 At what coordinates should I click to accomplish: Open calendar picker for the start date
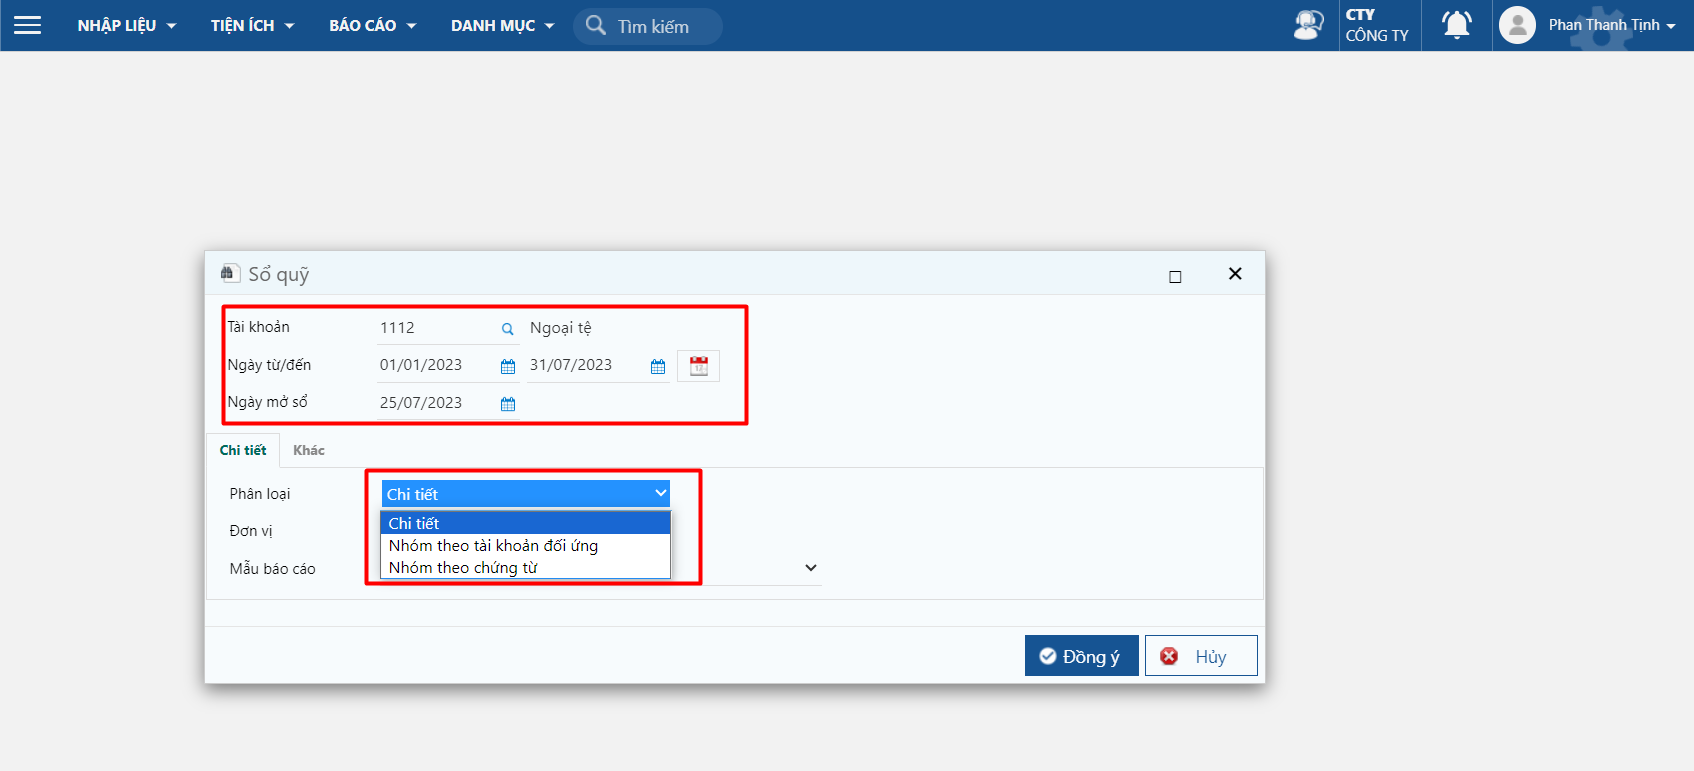click(508, 367)
